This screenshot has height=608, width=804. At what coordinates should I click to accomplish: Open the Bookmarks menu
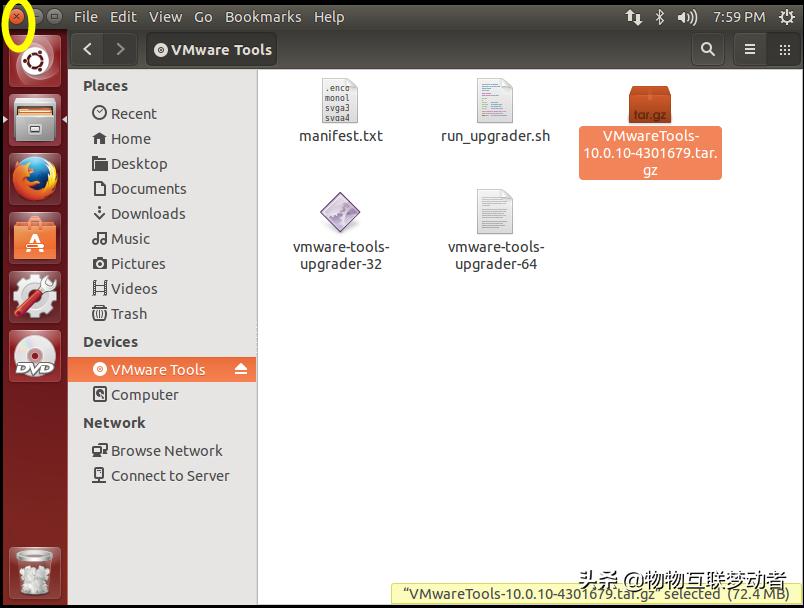[263, 16]
